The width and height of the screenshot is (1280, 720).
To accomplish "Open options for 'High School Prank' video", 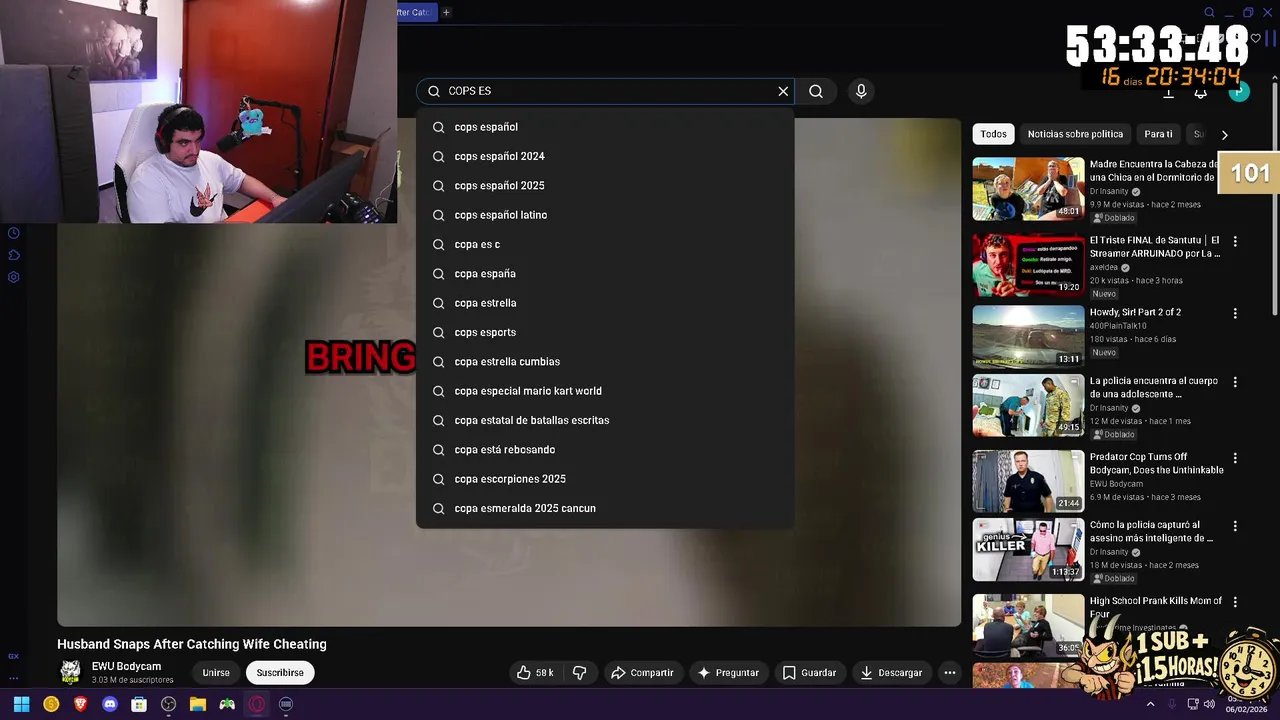I will 1235,602.
